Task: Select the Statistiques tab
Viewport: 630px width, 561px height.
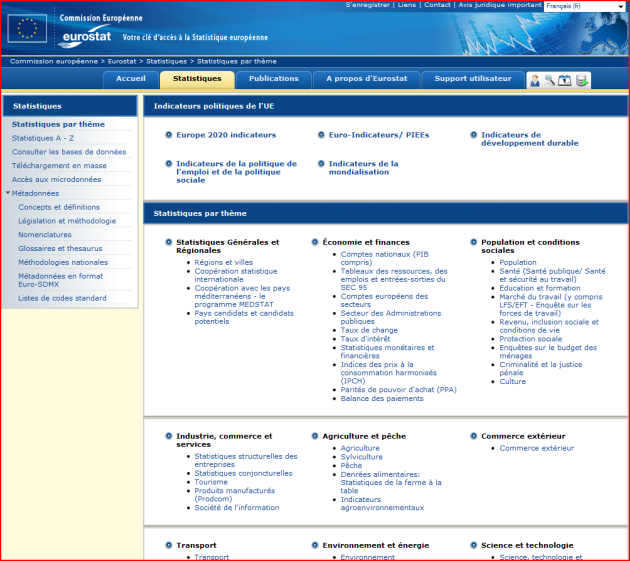Action: [197, 79]
